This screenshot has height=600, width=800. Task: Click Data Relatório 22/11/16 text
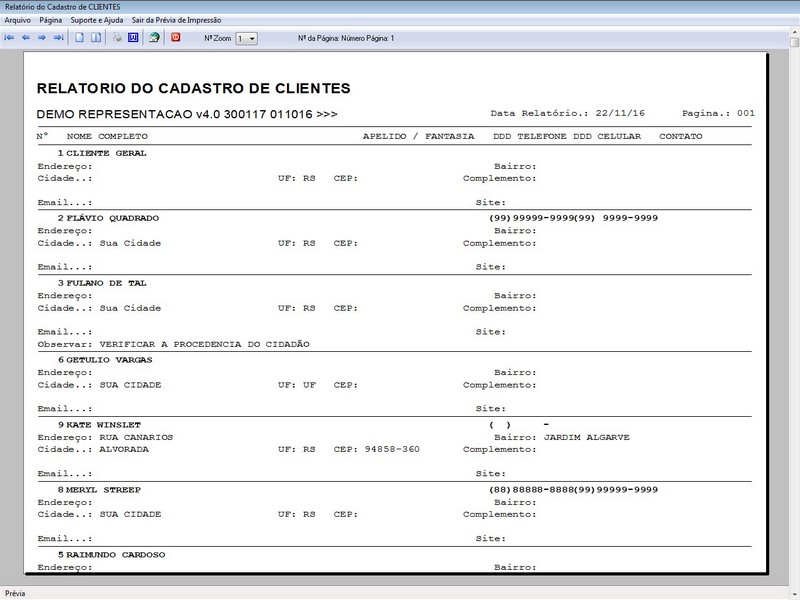tap(568, 113)
